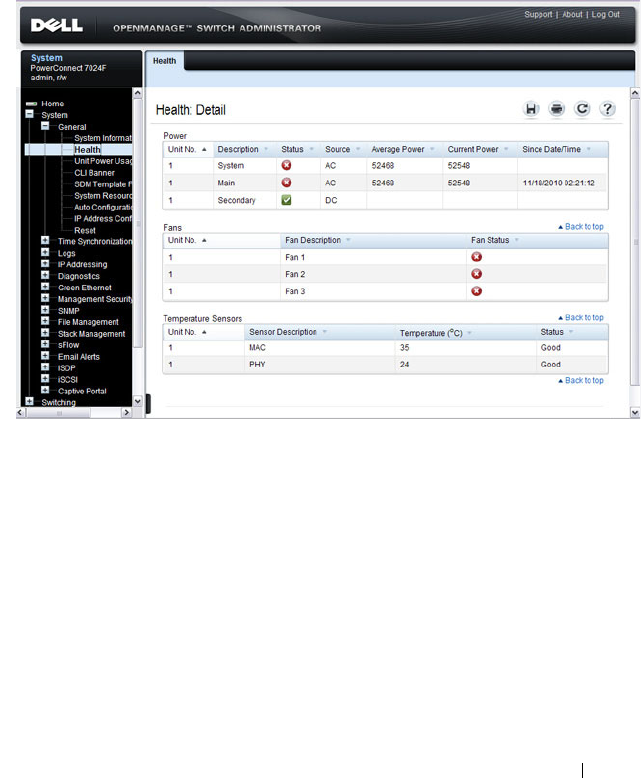Collapse the System tree node
641x778 pixels.
(x=30, y=114)
